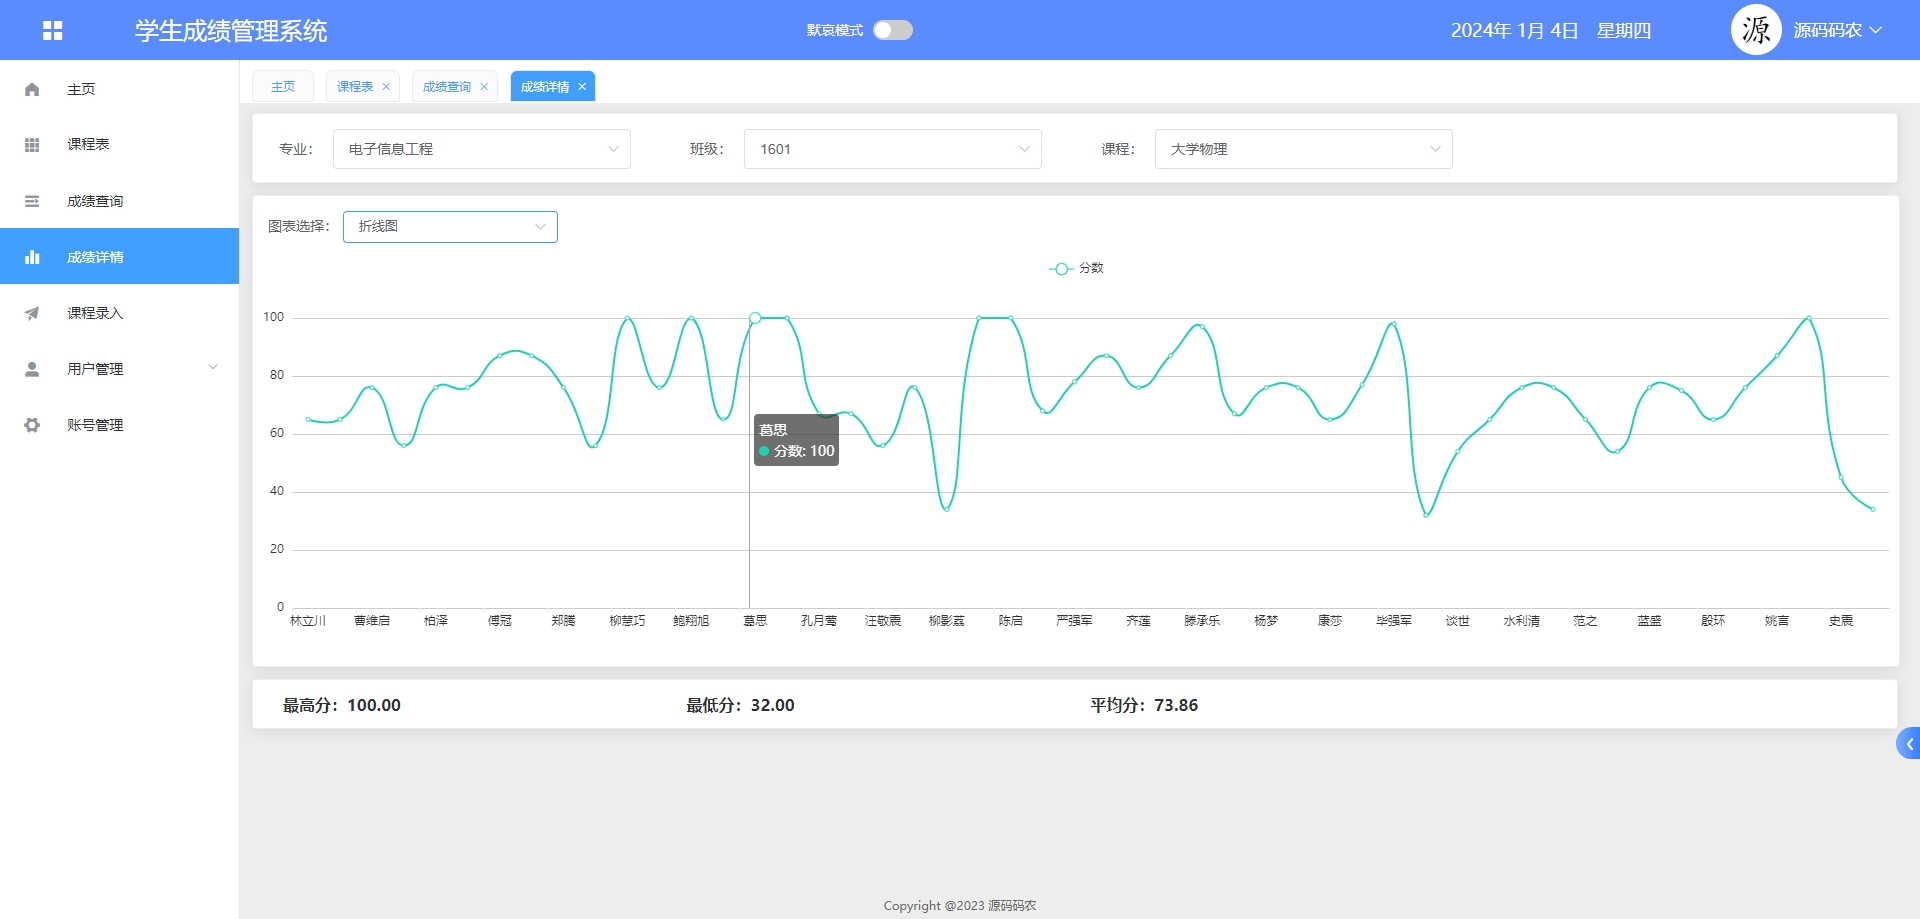Screen dimensions: 1920x919
Task: Click the 史震 x-axis label
Action: tap(1841, 621)
